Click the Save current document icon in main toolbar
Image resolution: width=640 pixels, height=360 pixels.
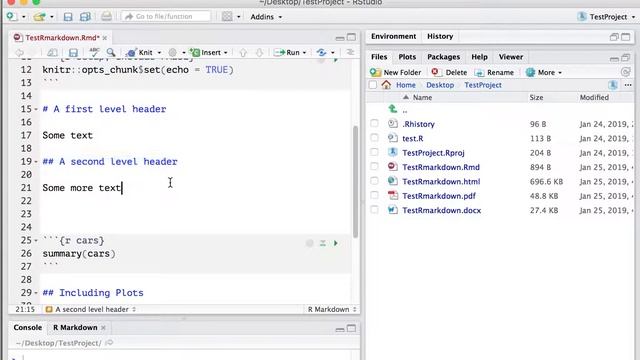pos(68,17)
